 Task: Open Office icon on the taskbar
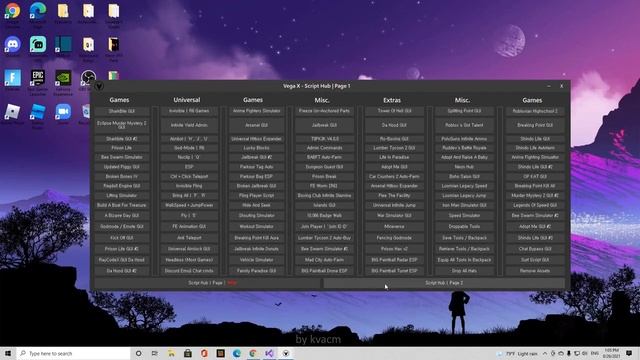(x=204, y=353)
